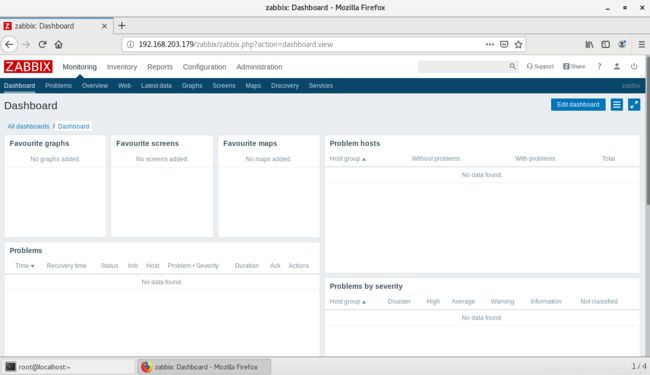
Task: Open the Zabbix user profile icon
Action: (617, 66)
